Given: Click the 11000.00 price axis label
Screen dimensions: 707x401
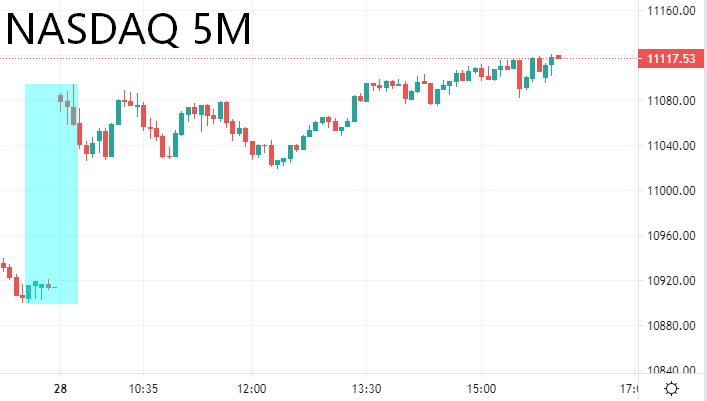Looking at the screenshot, I should tap(671, 191).
